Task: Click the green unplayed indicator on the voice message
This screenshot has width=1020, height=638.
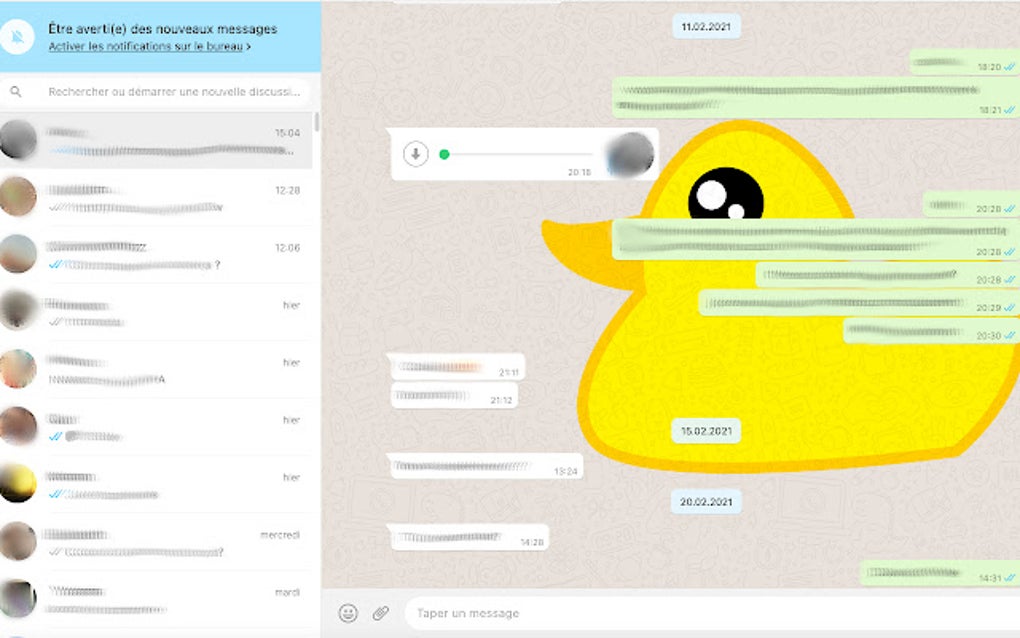Action: click(444, 154)
